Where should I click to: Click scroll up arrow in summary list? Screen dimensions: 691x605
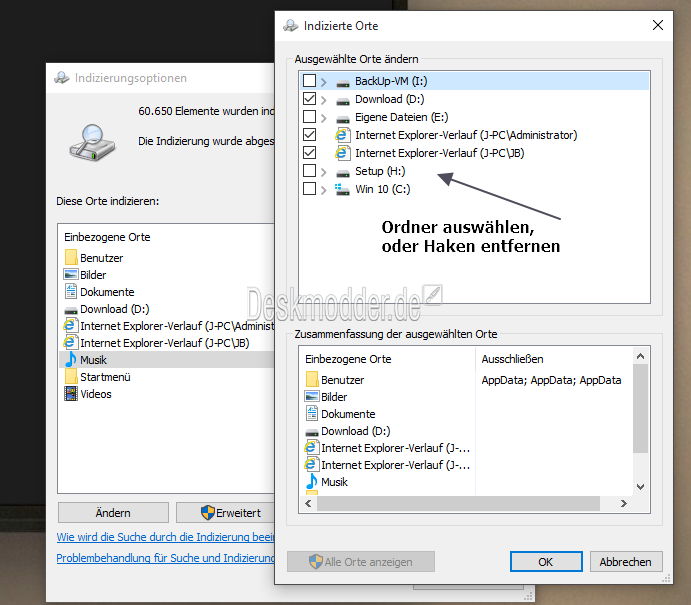[x=641, y=356]
